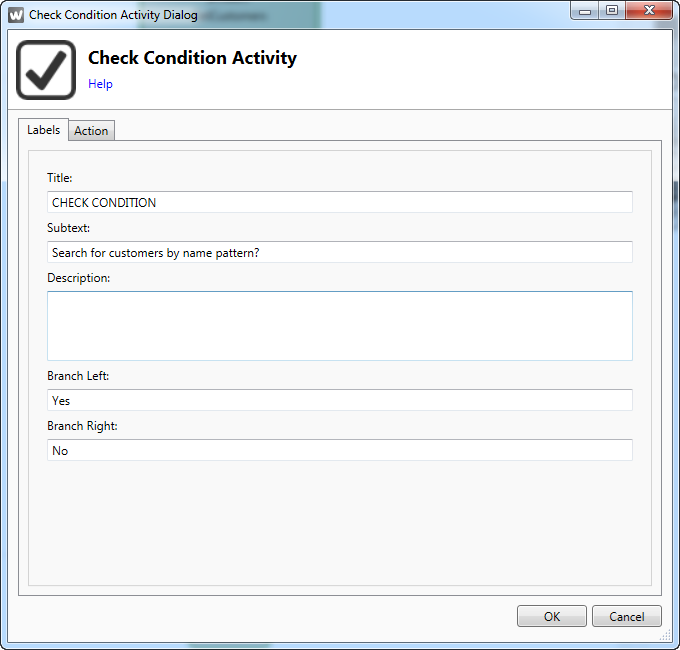Maximize the dialog window
The height and width of the screenshot is (650, 680).
tap(611, 11)
